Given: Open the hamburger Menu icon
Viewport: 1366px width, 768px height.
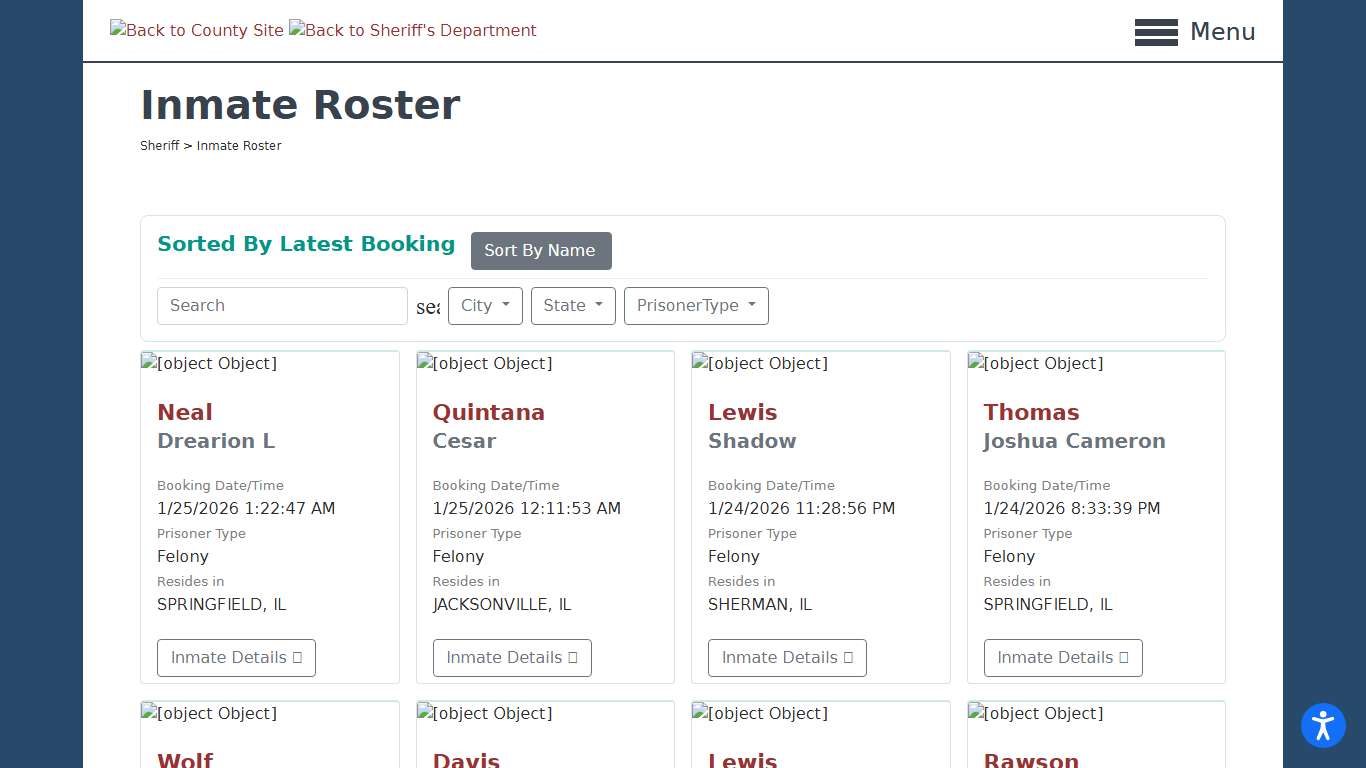Looking at the screenshot, I should click(x=1156, y=32).
